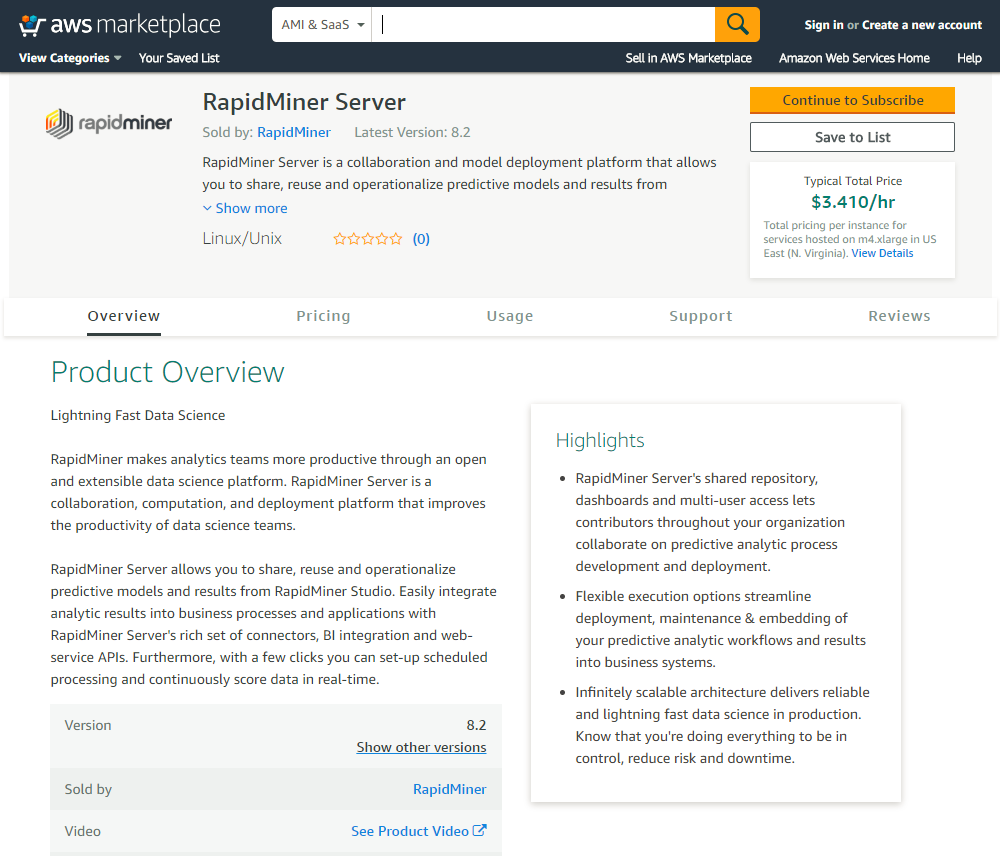
Task: Open View Details pricing link
Action: (882, 253)
